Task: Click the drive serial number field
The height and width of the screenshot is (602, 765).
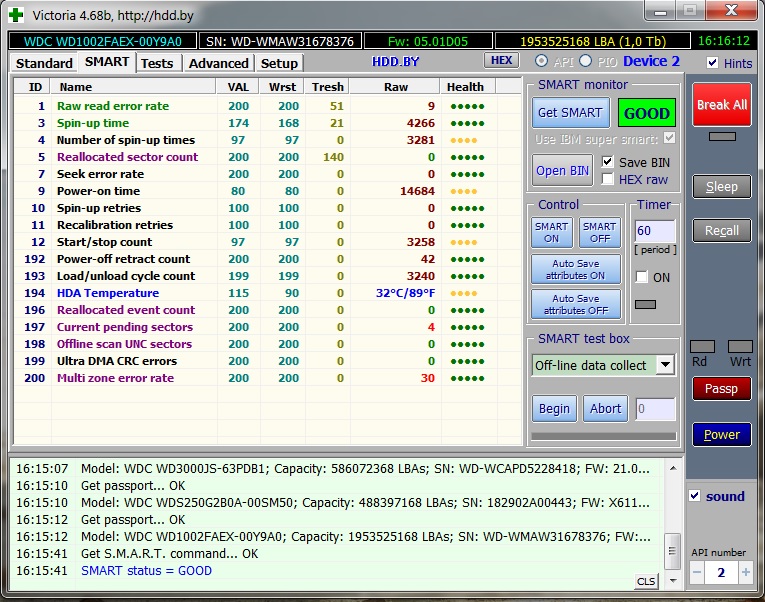Action: point(280,41)
